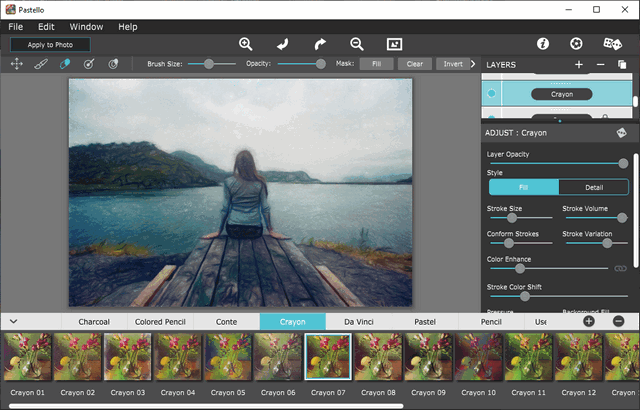This screenshot has width=640, height=410.
Task: Click the dice randomize icon
Action: [612, 44]
